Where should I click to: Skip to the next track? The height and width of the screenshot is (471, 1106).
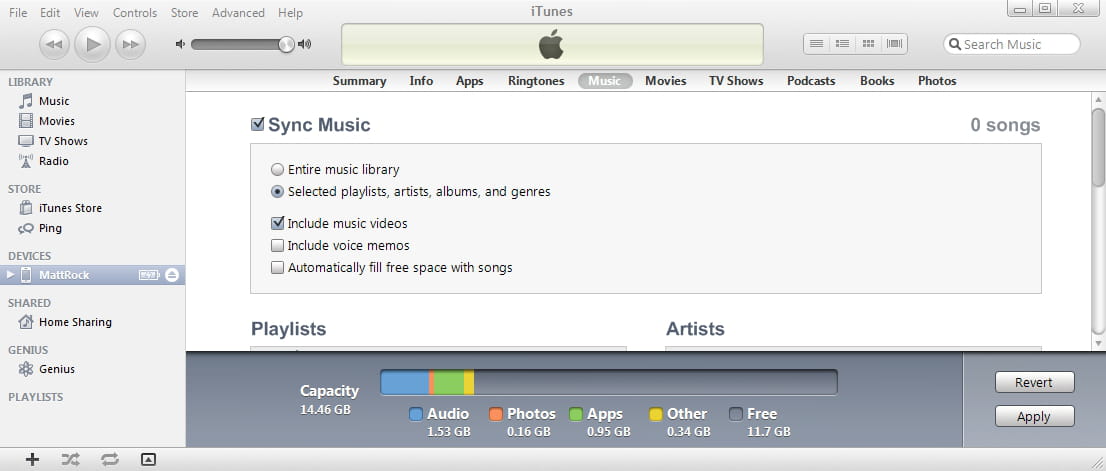click(x=130, y=44)
